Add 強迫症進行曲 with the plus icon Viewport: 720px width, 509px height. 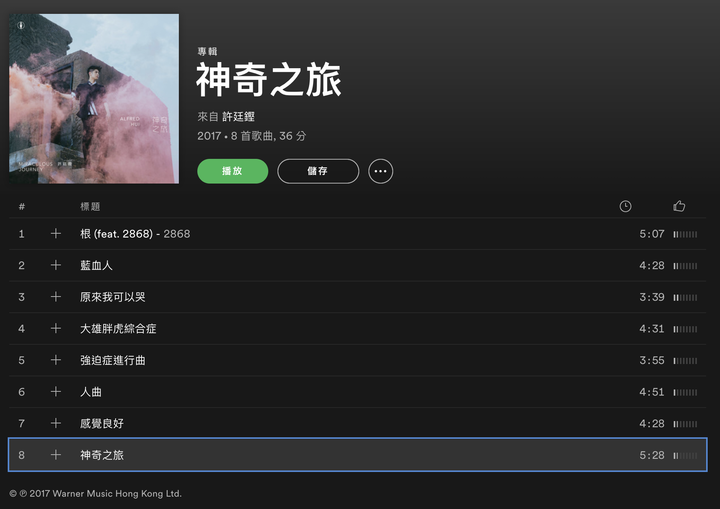[56, 360]
